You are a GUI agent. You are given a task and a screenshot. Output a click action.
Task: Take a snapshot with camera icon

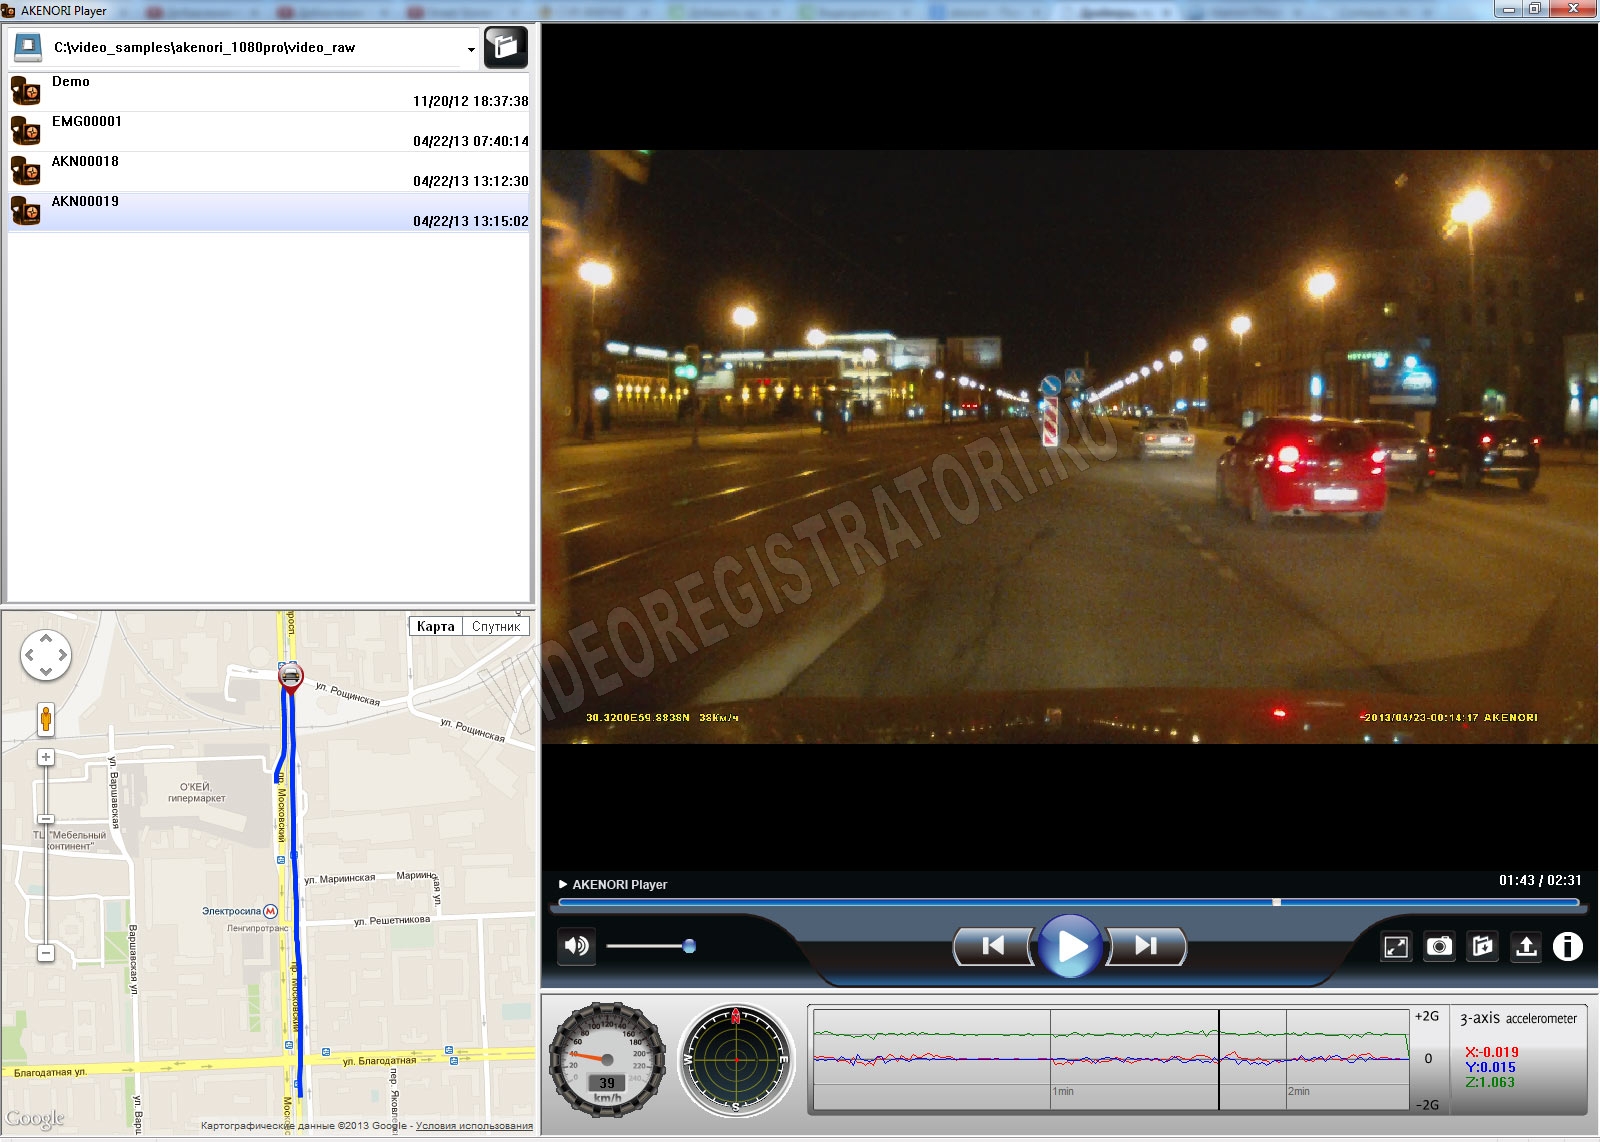(x=1439, y=946)
